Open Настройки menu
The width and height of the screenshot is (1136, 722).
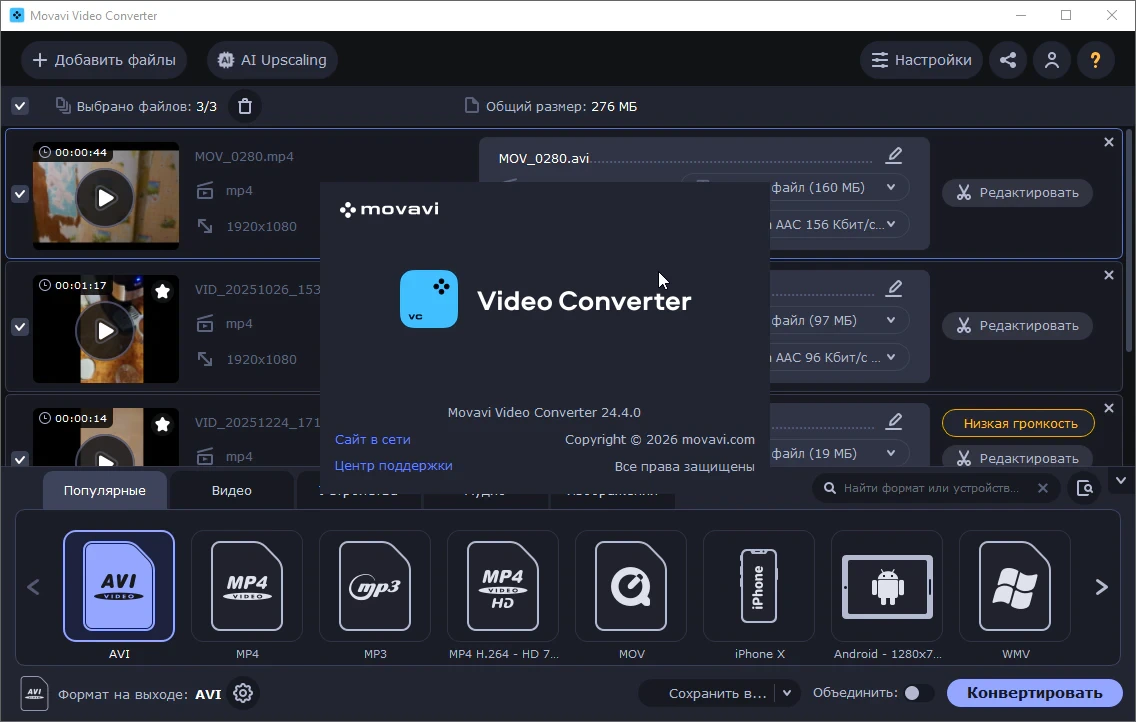tap(921, 60)
